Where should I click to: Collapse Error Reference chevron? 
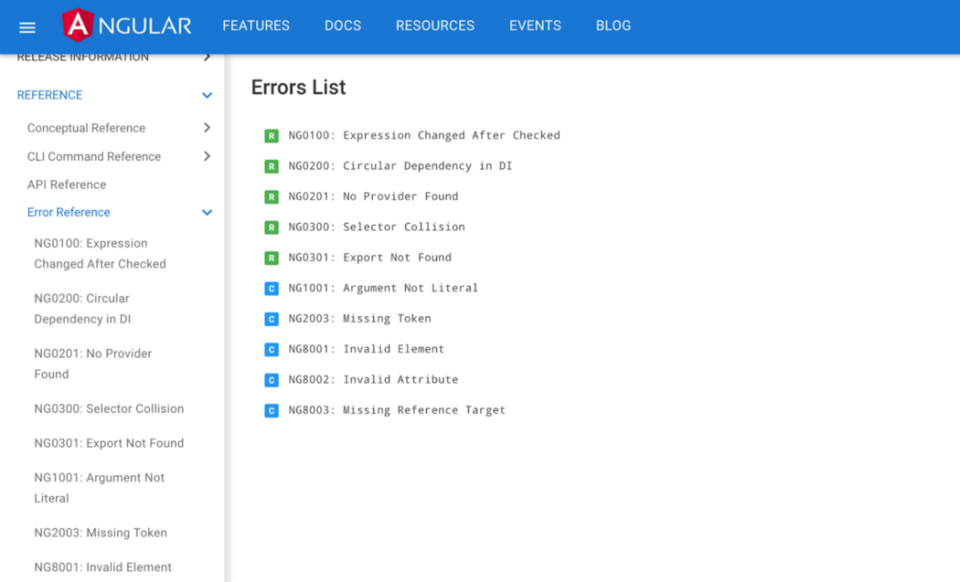tap(207, 212)
